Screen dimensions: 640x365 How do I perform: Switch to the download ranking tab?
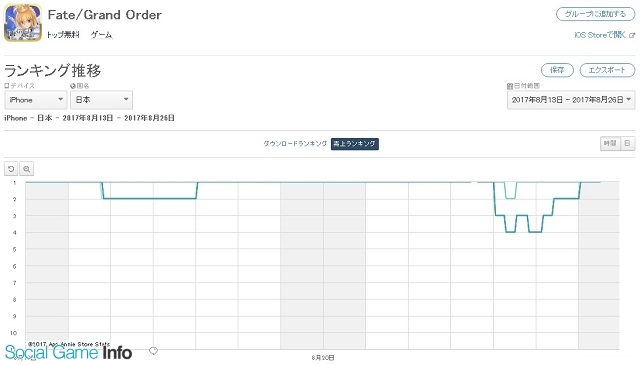[x=295, y=144]
